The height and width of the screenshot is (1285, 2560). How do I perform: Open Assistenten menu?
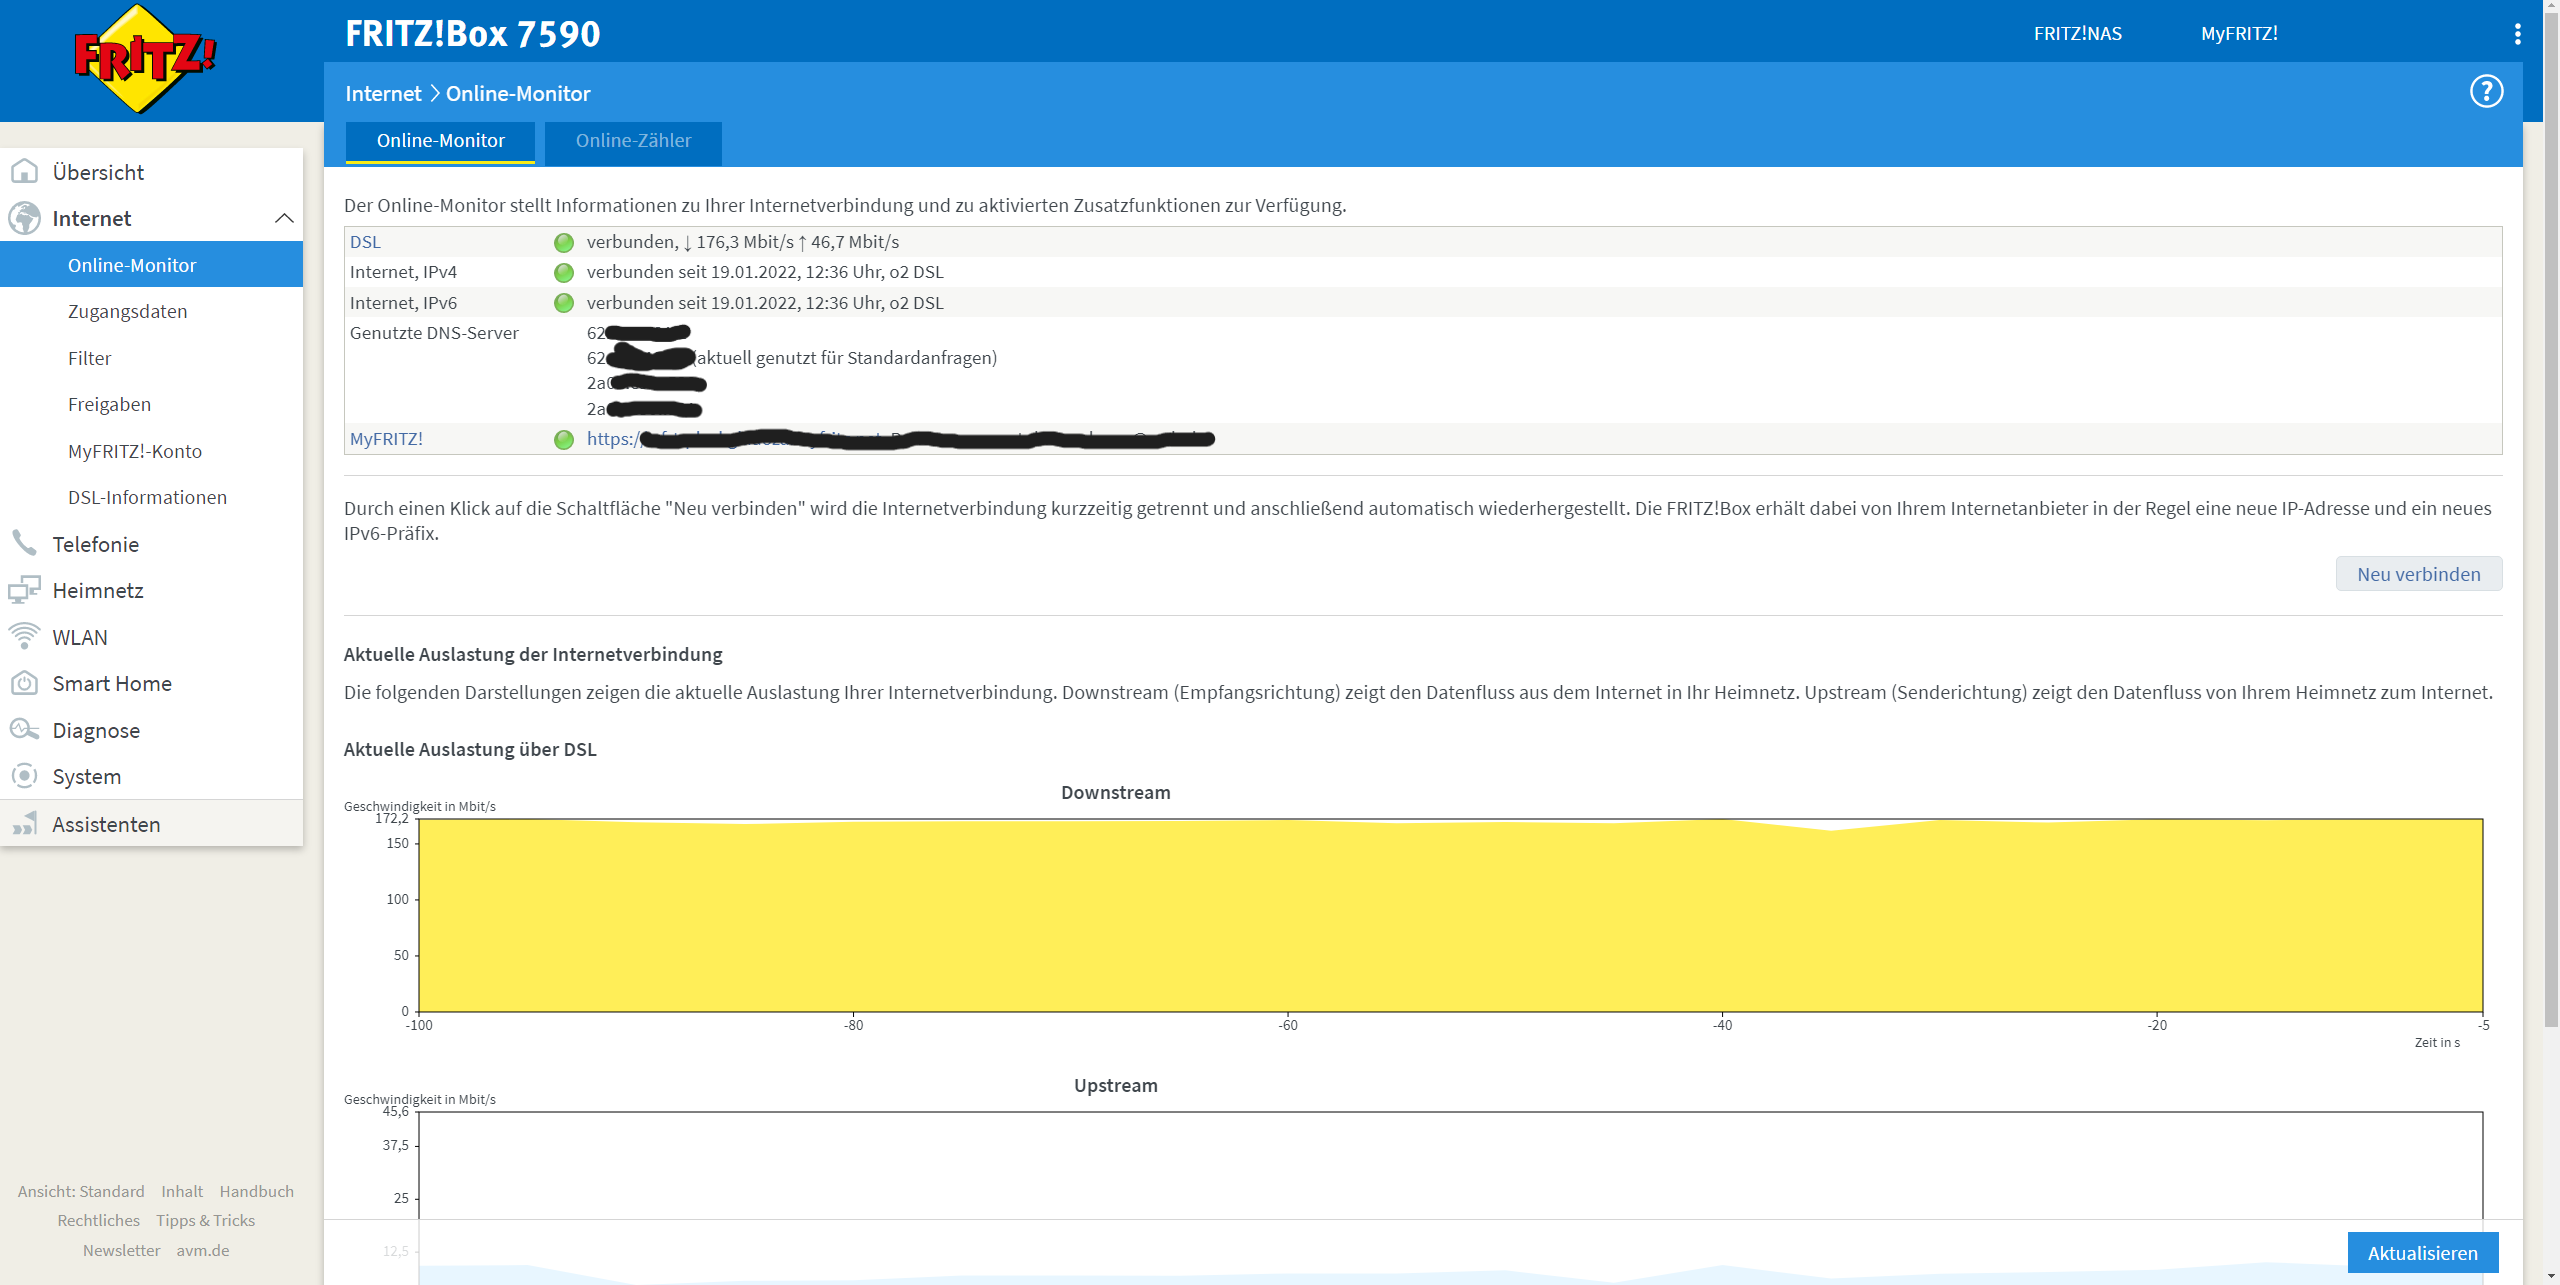tap(152, 824)
